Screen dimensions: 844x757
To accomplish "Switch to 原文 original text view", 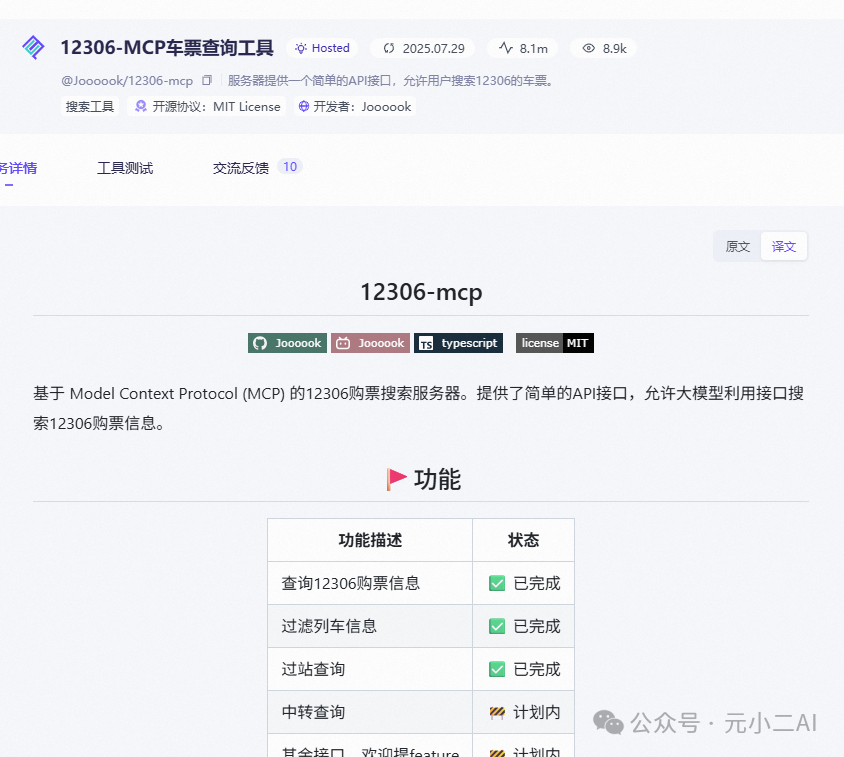I will click(x=737, y=247).
